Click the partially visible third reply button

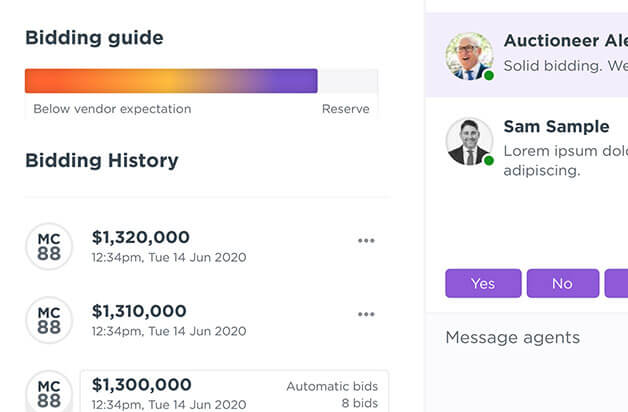tap(616, 283)
